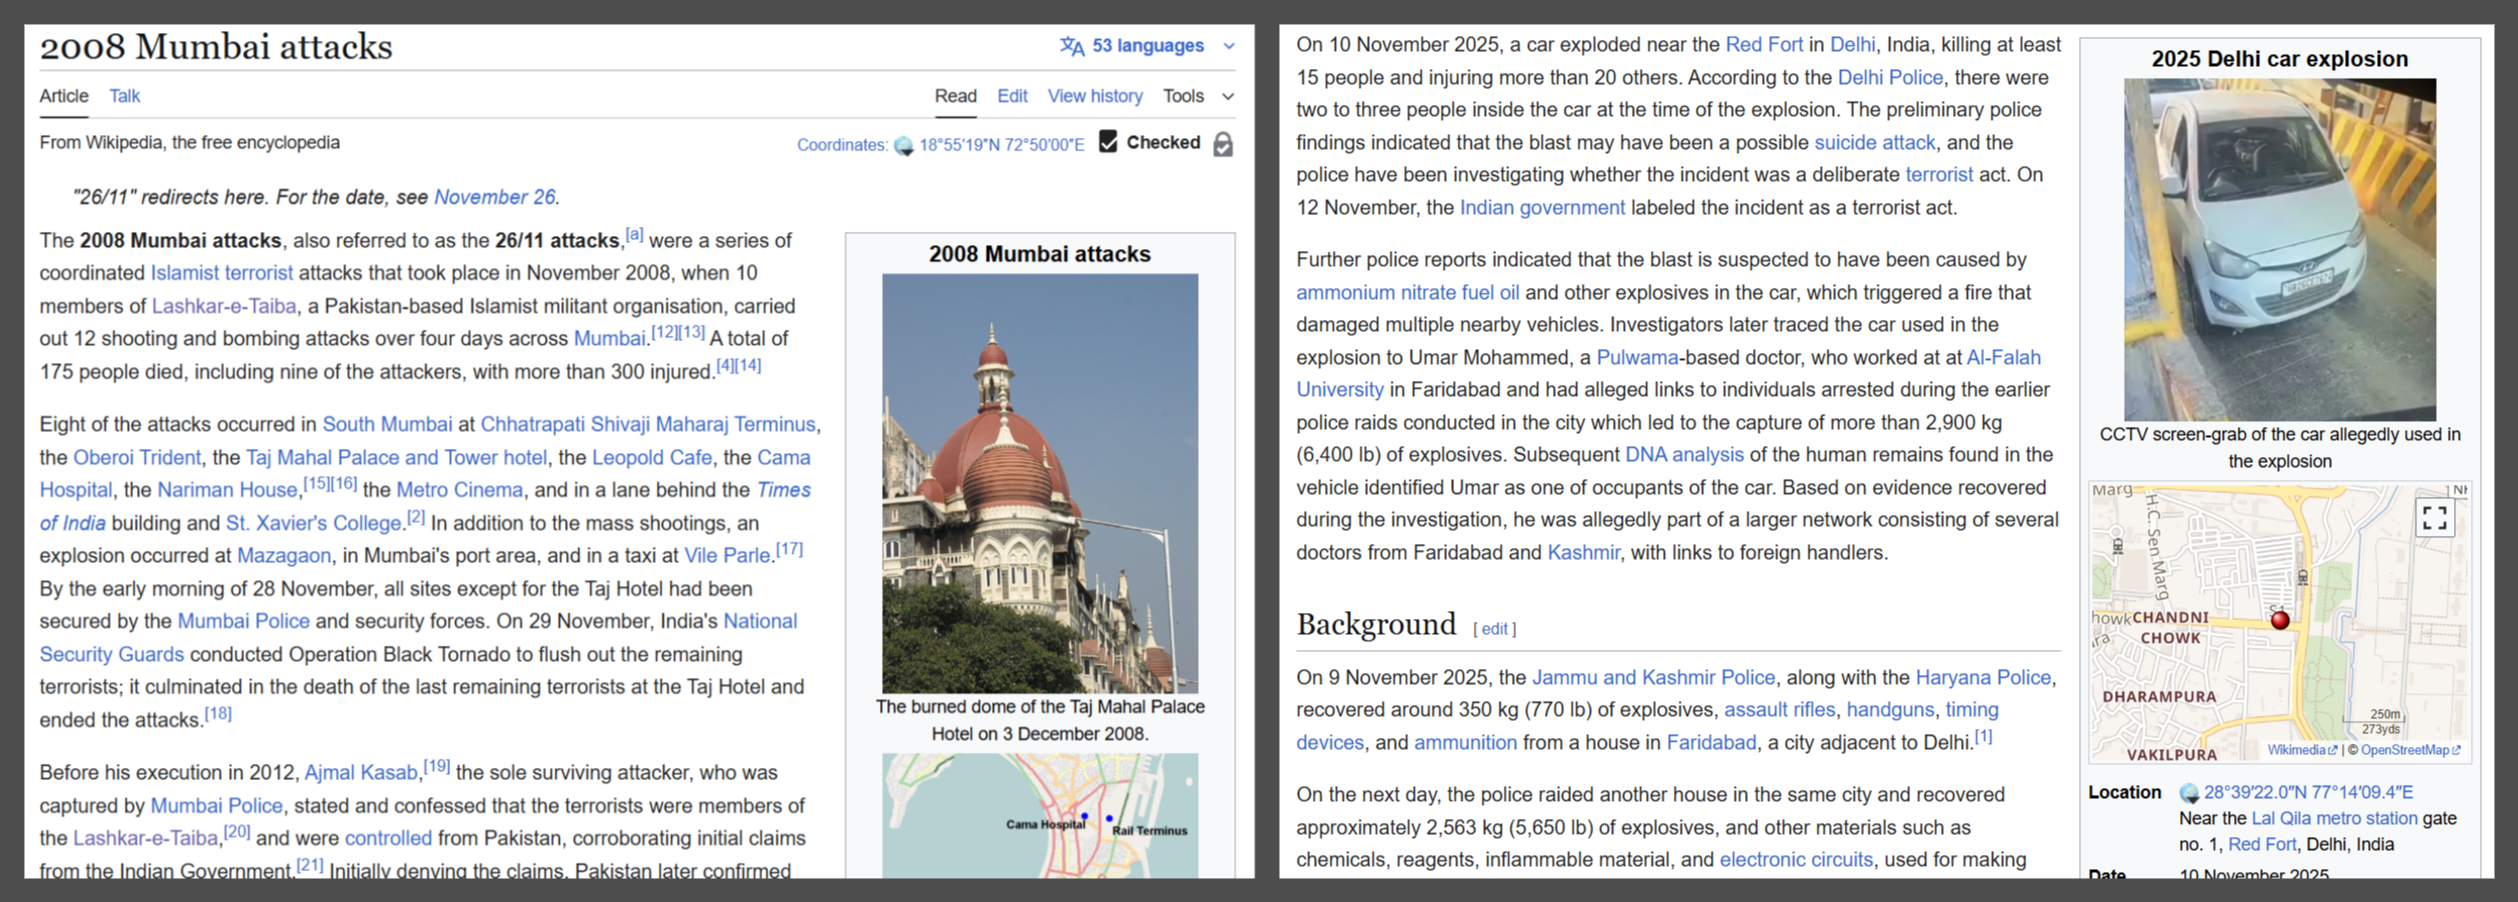Click the globe icon next to Delhi location
Image resolution: width=2518 pixels, height=902 pixels.
pos(2189,793)
